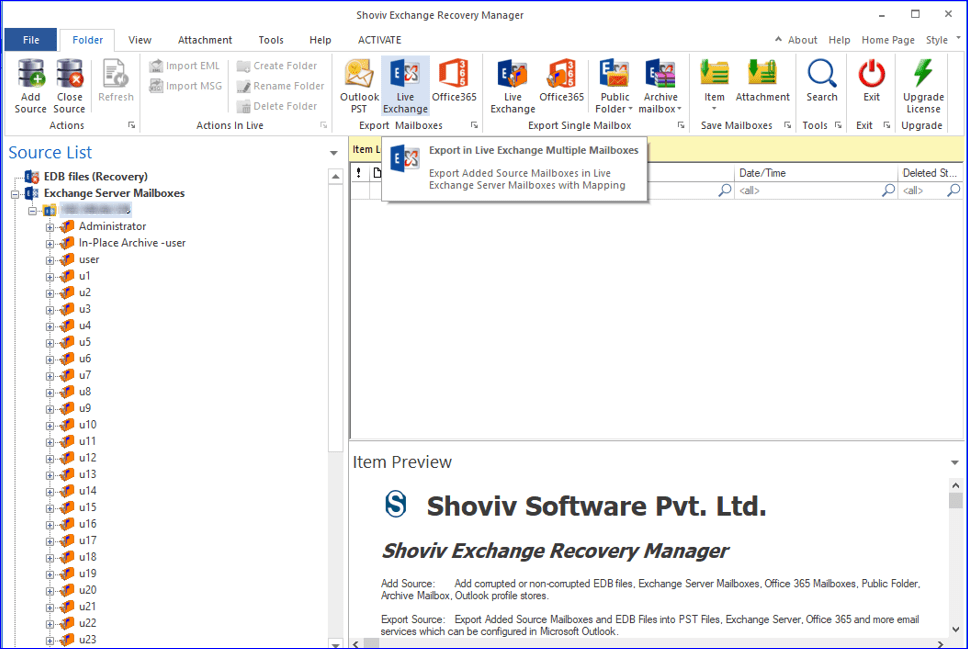Click Create Folder in the ribbon
Image resolution: width=968 pixels, height=649 pixels.
click(x=277, y=65)
